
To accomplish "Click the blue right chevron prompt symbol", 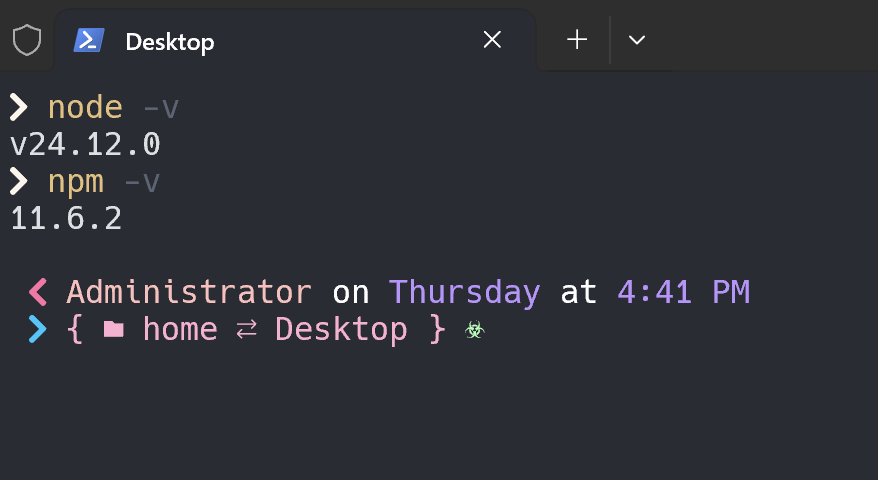I will point(38,329).
